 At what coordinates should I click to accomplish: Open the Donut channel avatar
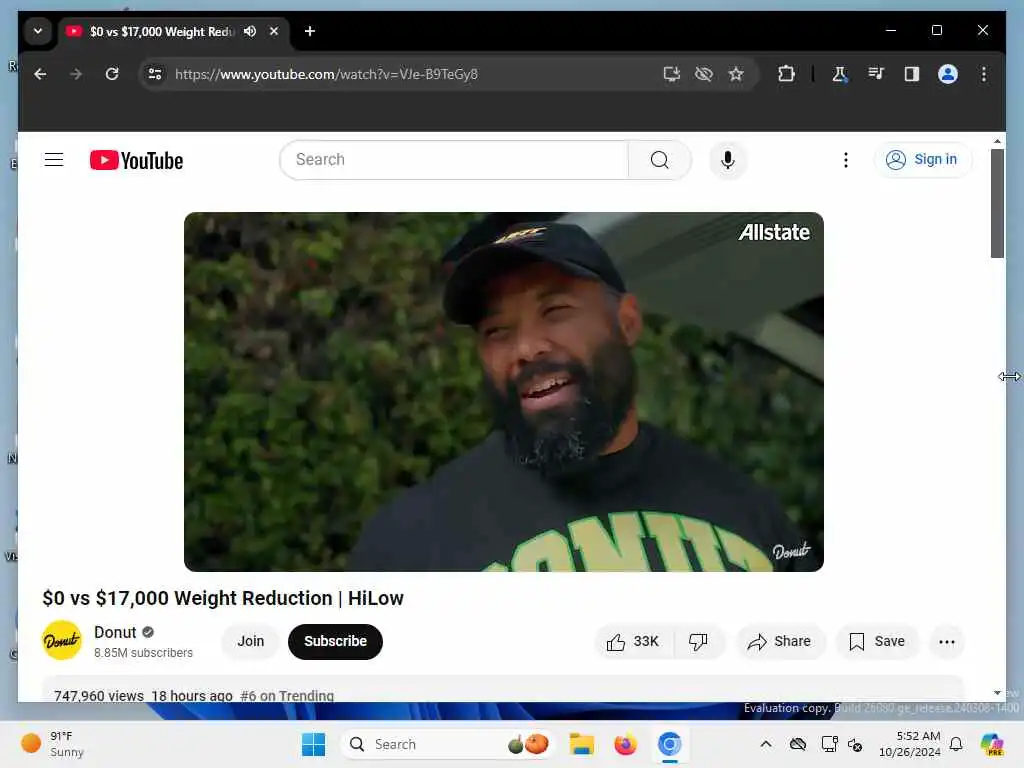[x=62, y=641]
